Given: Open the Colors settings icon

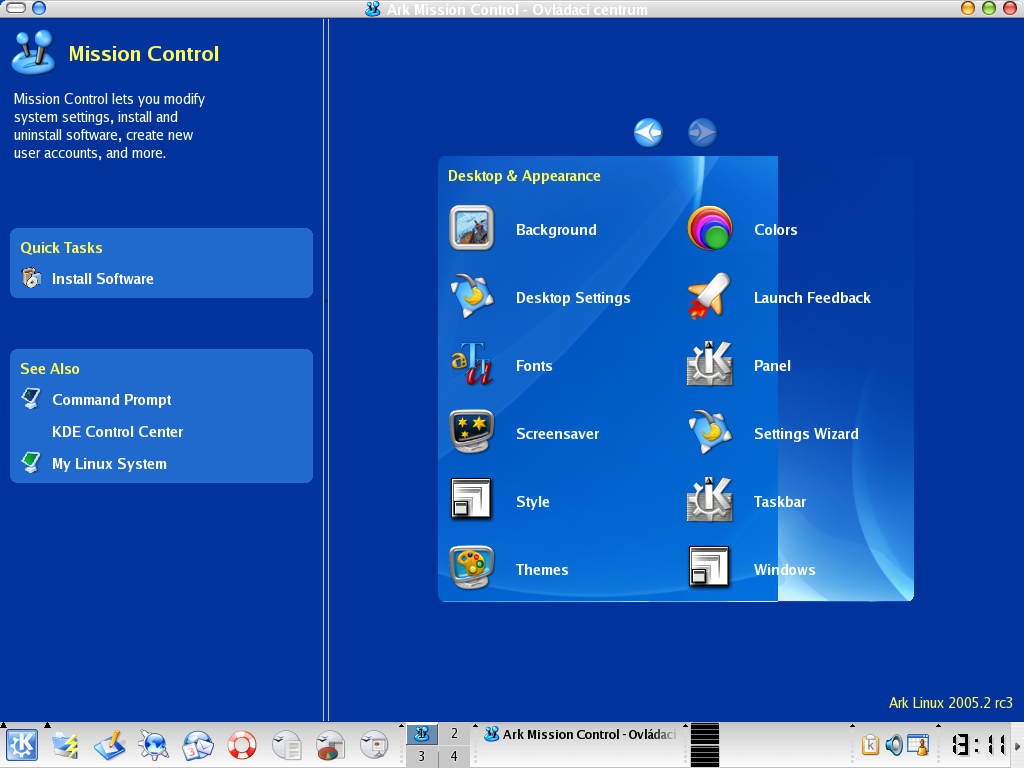Looking at the screenshot, I should coord(709,229).
